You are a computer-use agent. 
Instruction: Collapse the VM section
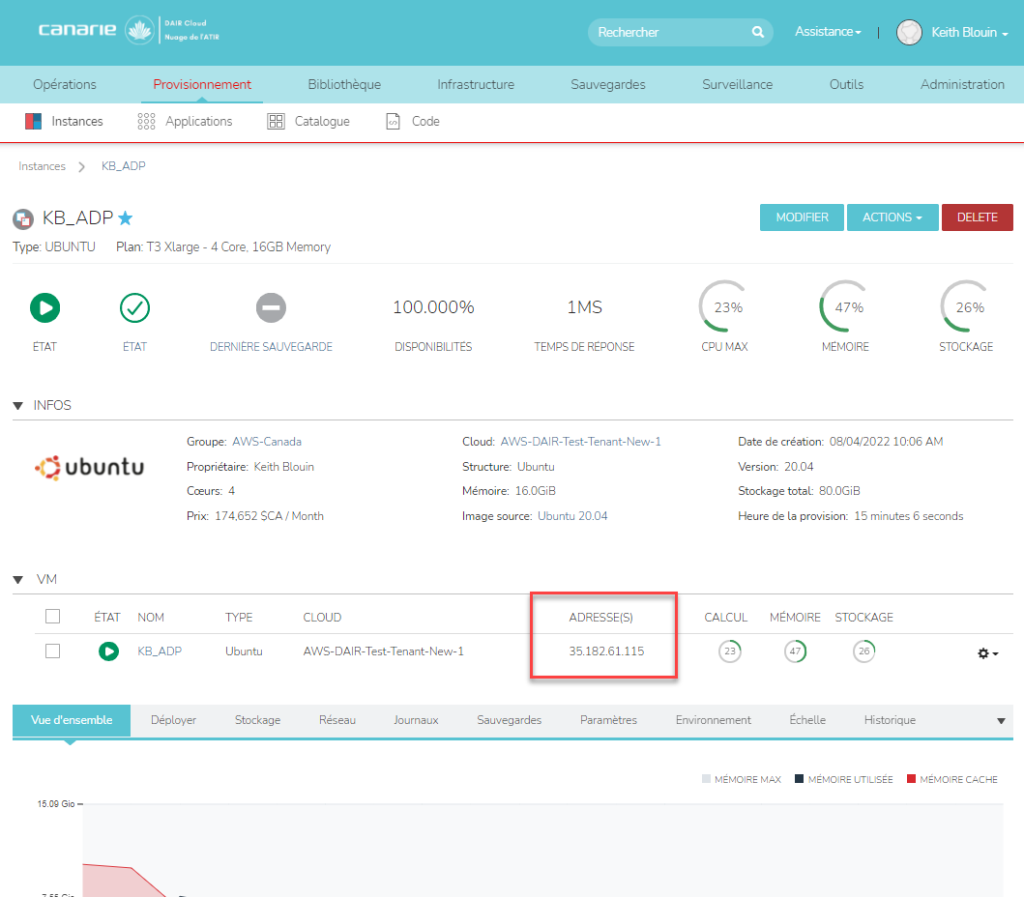click(18, 579)
